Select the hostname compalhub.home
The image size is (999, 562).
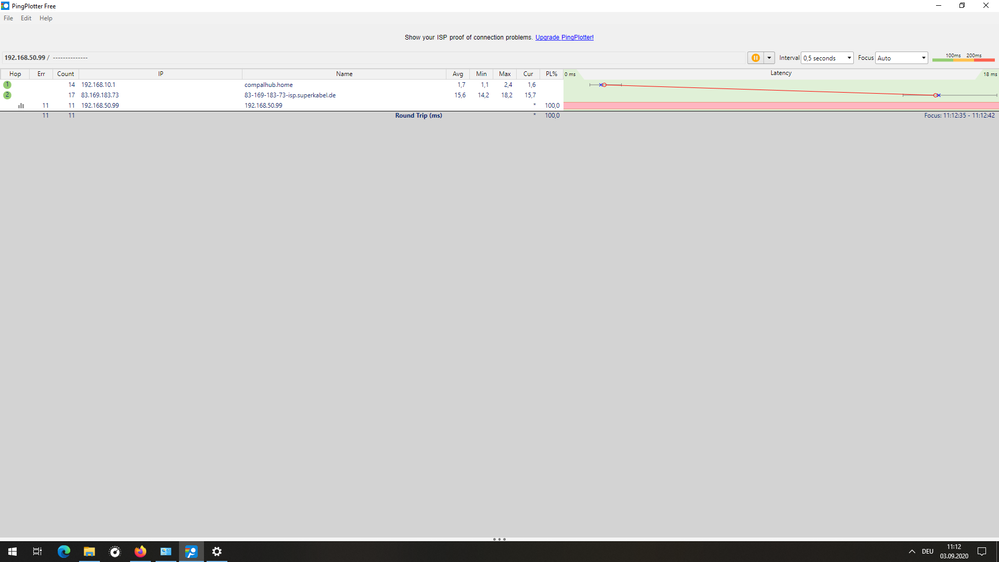click(x=269, y=85)
